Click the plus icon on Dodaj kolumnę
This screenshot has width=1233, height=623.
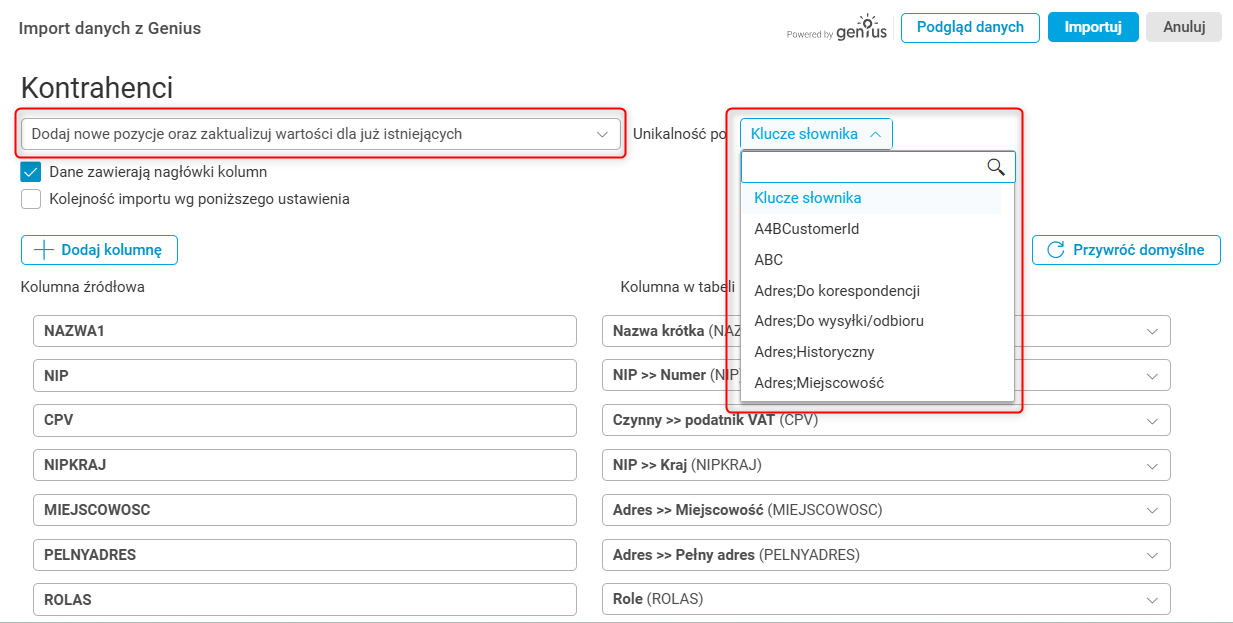[43, 250]
